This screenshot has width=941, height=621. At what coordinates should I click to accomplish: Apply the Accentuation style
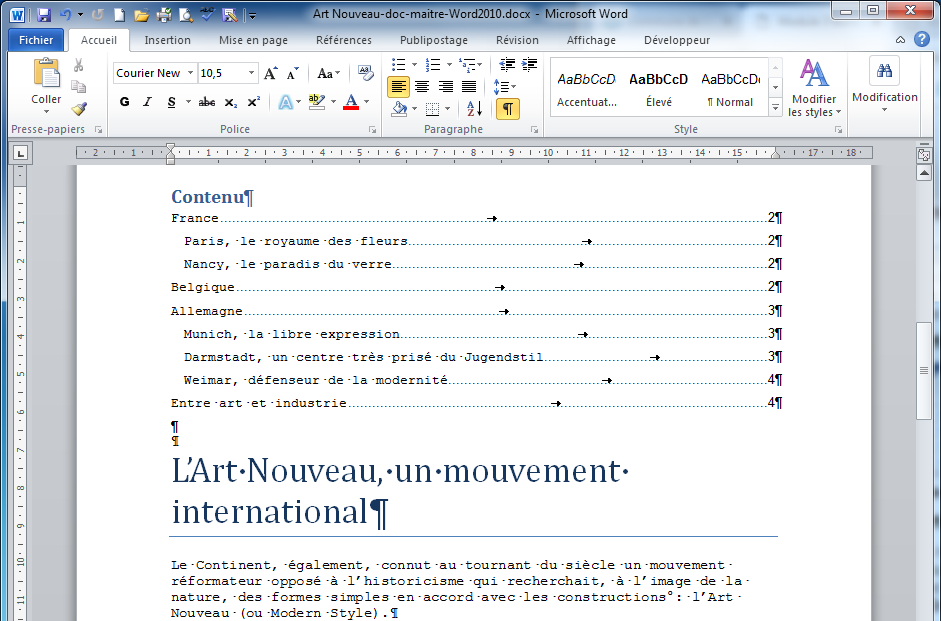coord(586,88)
